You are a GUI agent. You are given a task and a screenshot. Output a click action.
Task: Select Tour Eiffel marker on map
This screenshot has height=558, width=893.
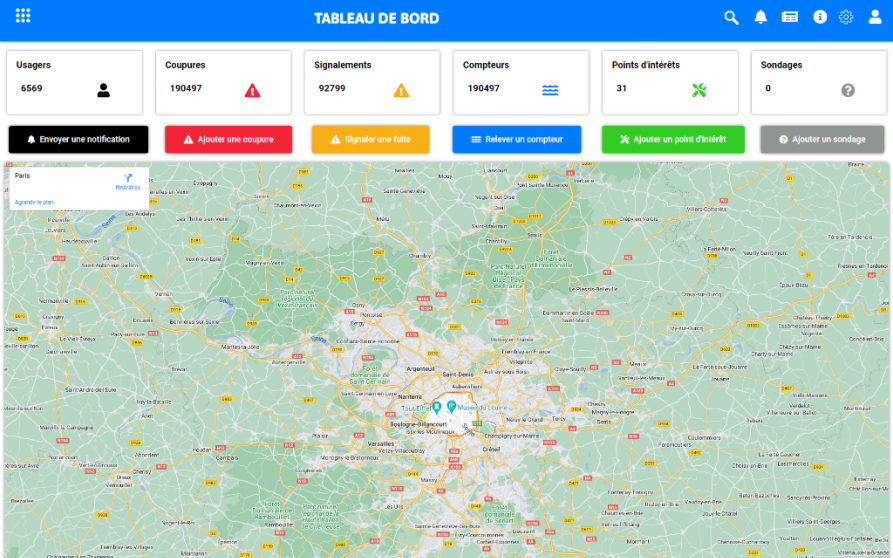tap(437, 407)
